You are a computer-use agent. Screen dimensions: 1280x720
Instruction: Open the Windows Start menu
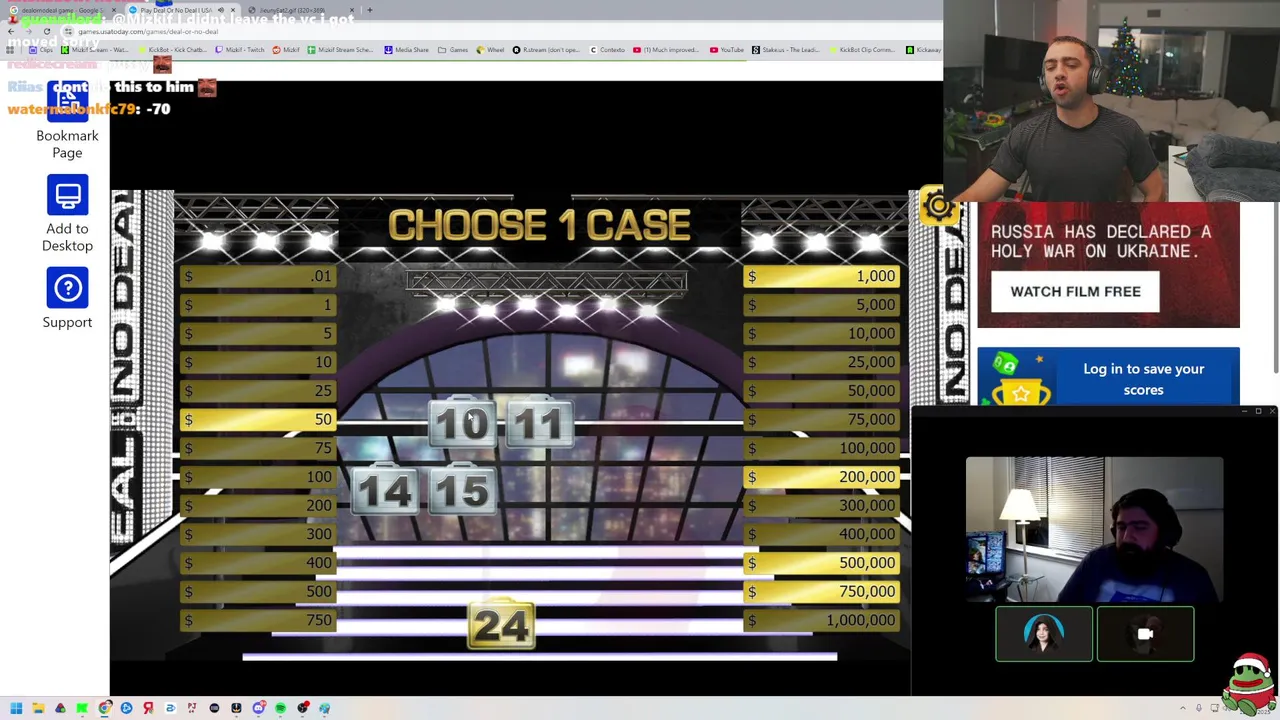coord(16,708)
